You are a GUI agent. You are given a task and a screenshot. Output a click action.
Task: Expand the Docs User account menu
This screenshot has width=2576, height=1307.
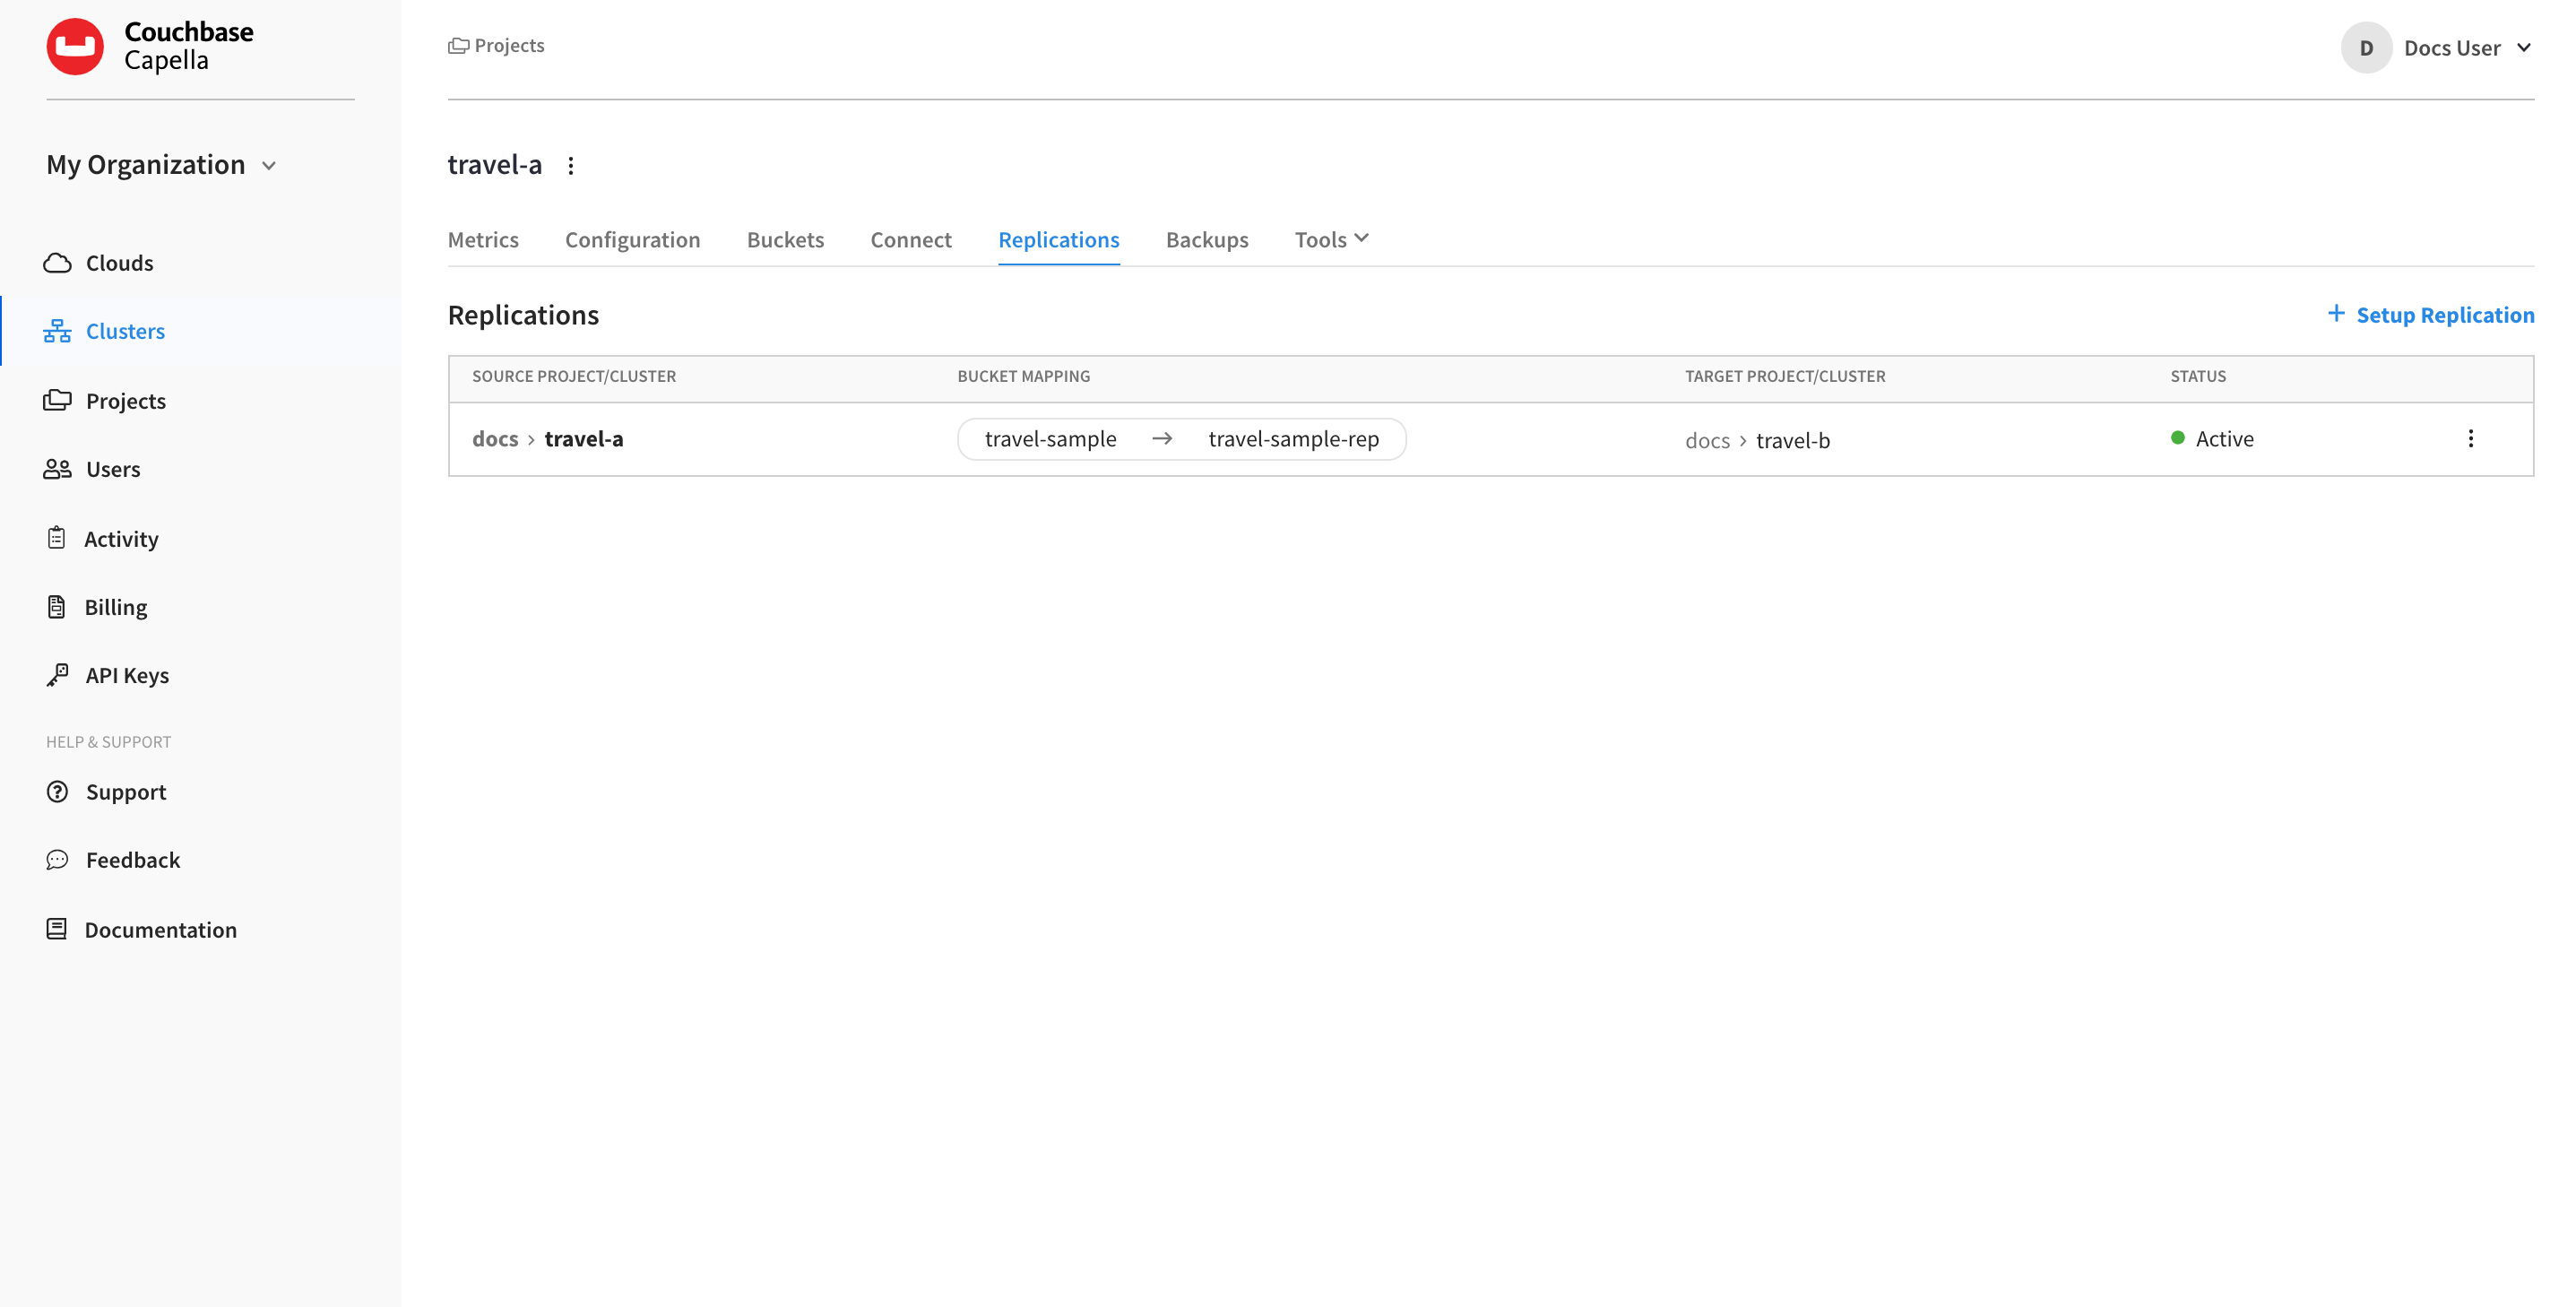2524,47
